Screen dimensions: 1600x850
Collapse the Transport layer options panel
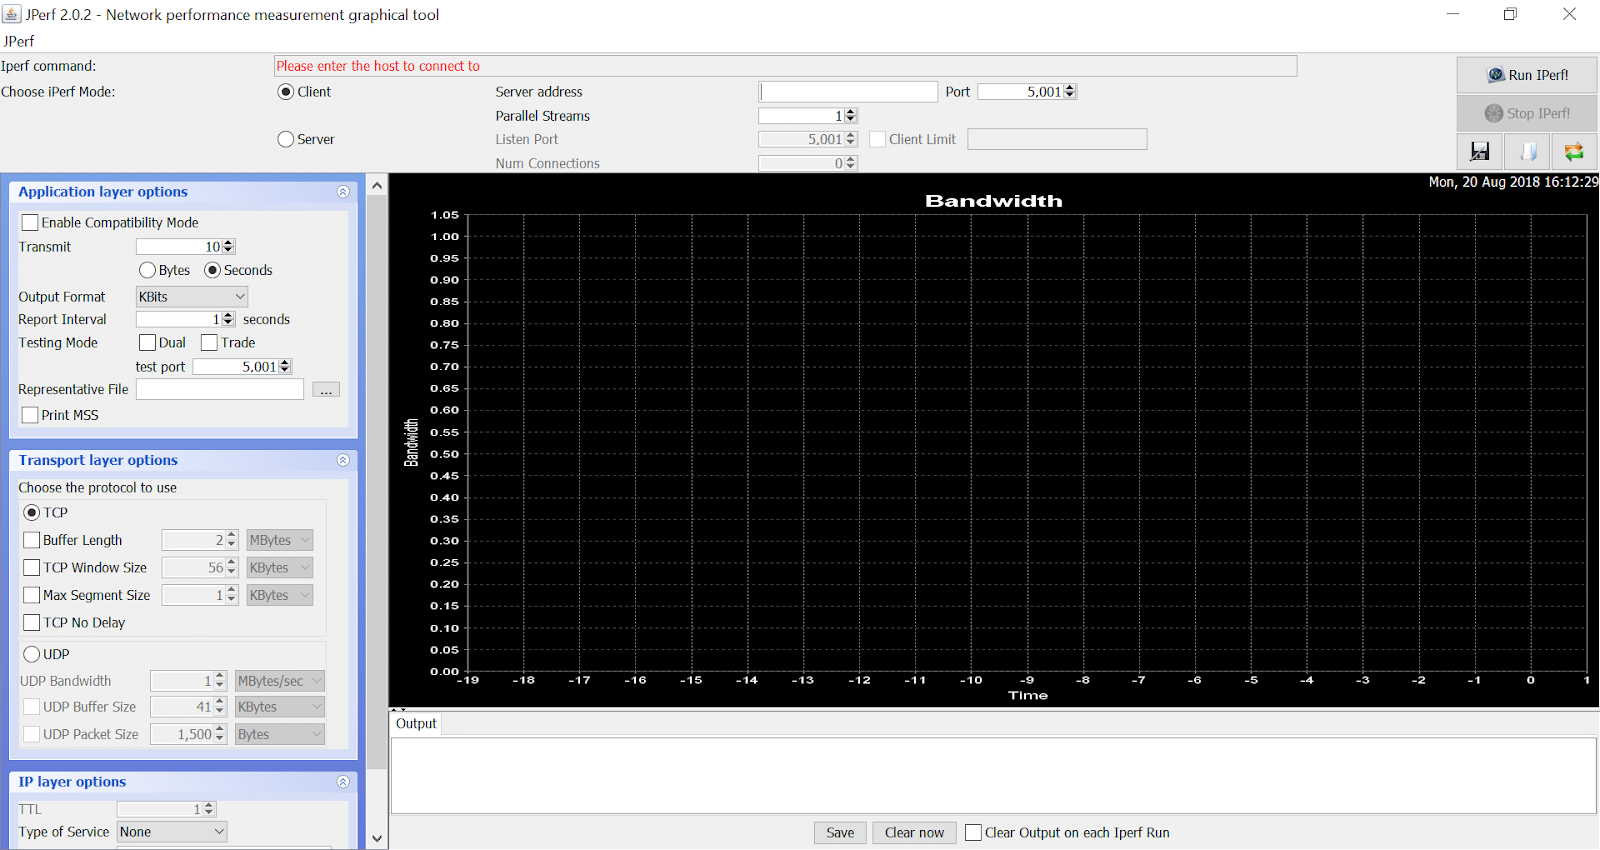click(x=343, y=460)
